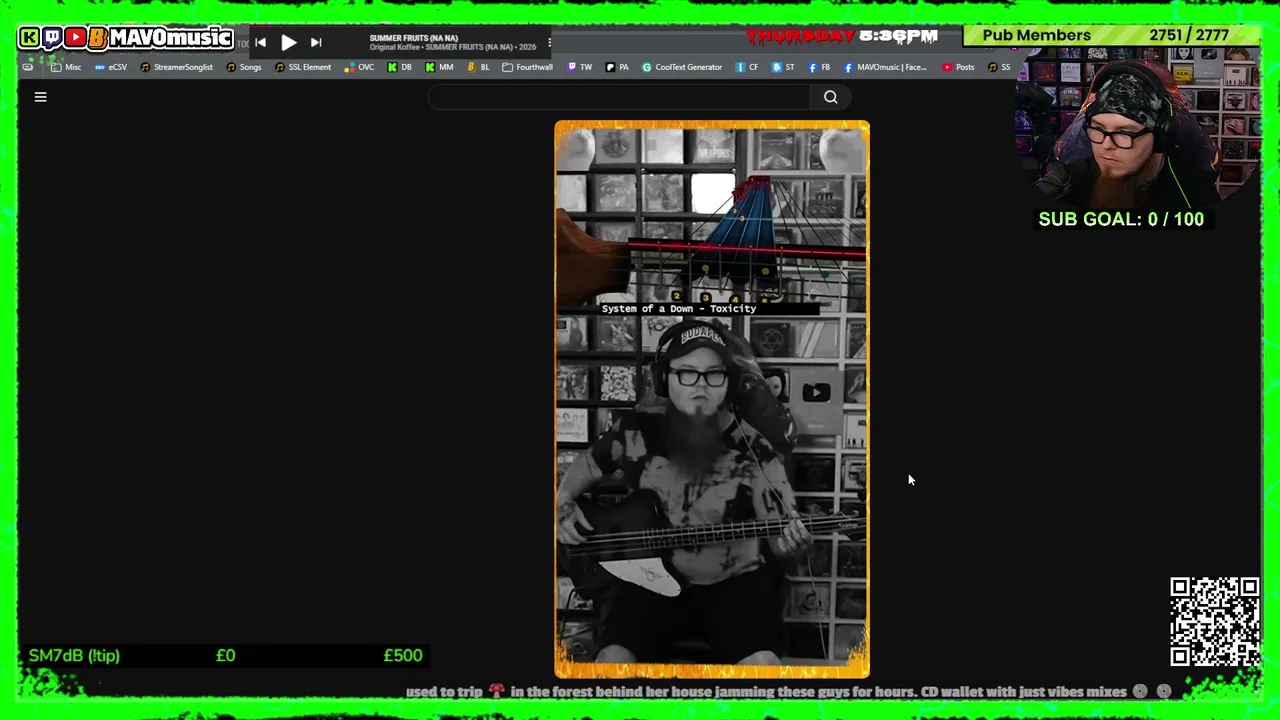
Task: Open the TW Twitch bookmark
Action: [579, 67]
